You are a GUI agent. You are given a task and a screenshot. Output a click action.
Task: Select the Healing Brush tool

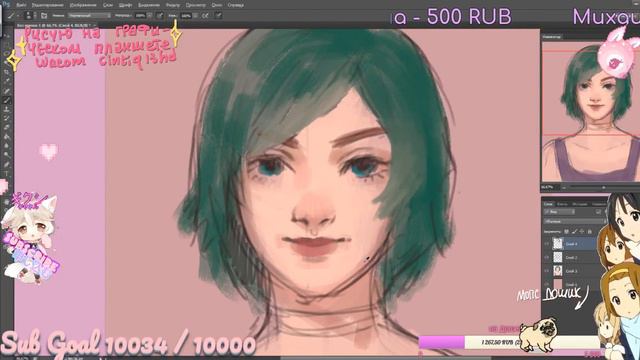(7, 90)
